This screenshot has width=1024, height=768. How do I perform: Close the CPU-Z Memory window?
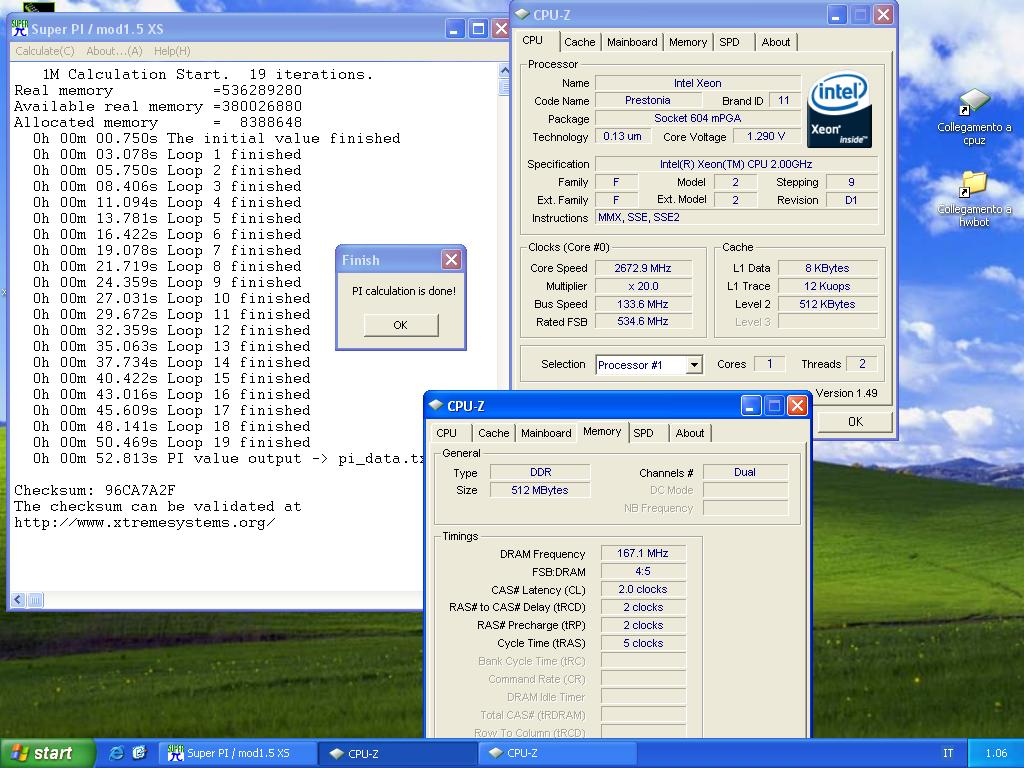797,406
